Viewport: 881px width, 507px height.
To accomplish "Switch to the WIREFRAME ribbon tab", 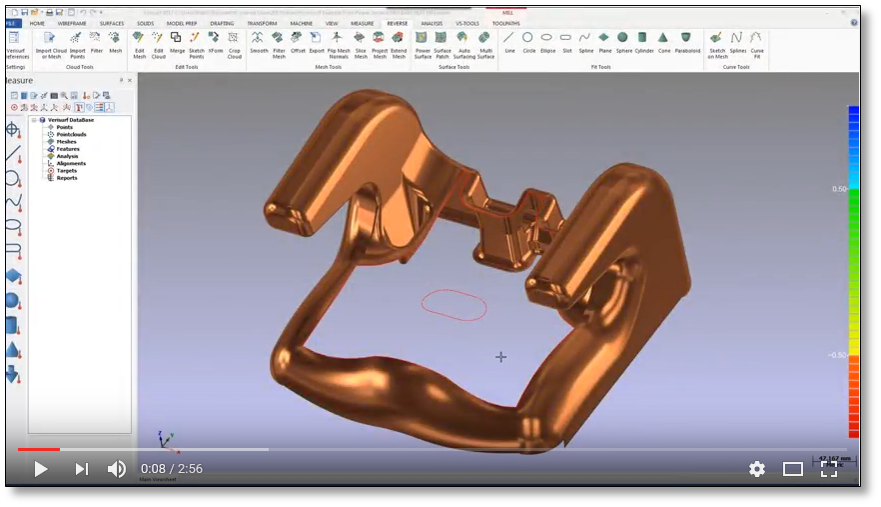I will click(x=72, y=24).
